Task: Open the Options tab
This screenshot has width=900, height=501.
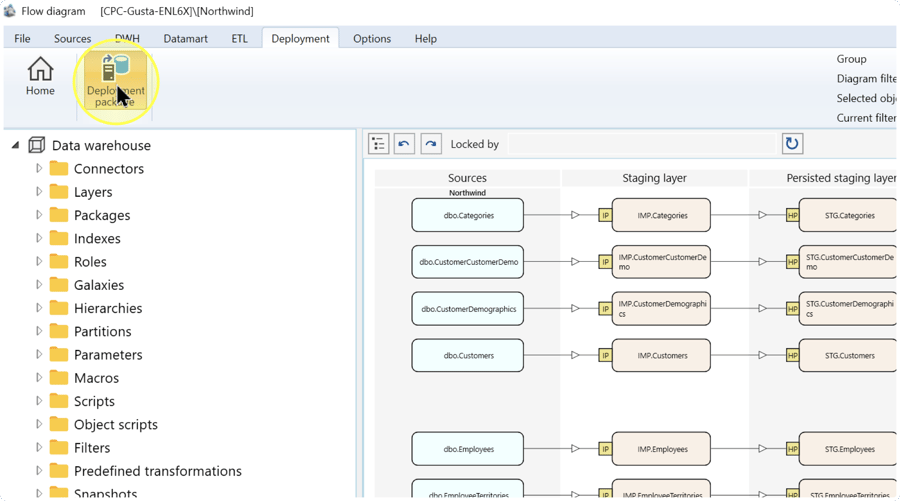Action: (x=372, y=38)
